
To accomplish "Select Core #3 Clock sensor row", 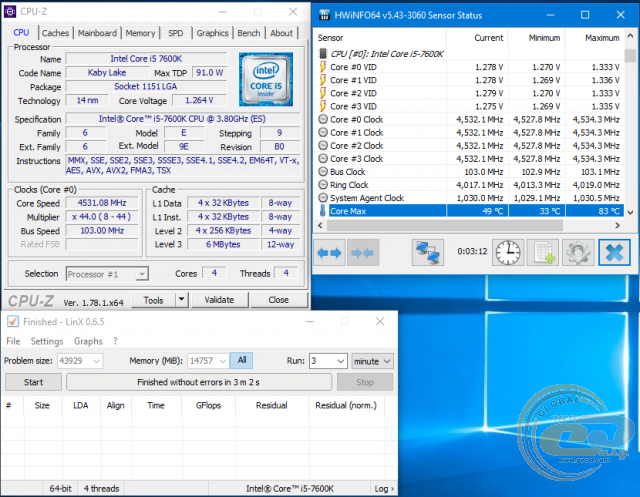I will coord(469,159).
